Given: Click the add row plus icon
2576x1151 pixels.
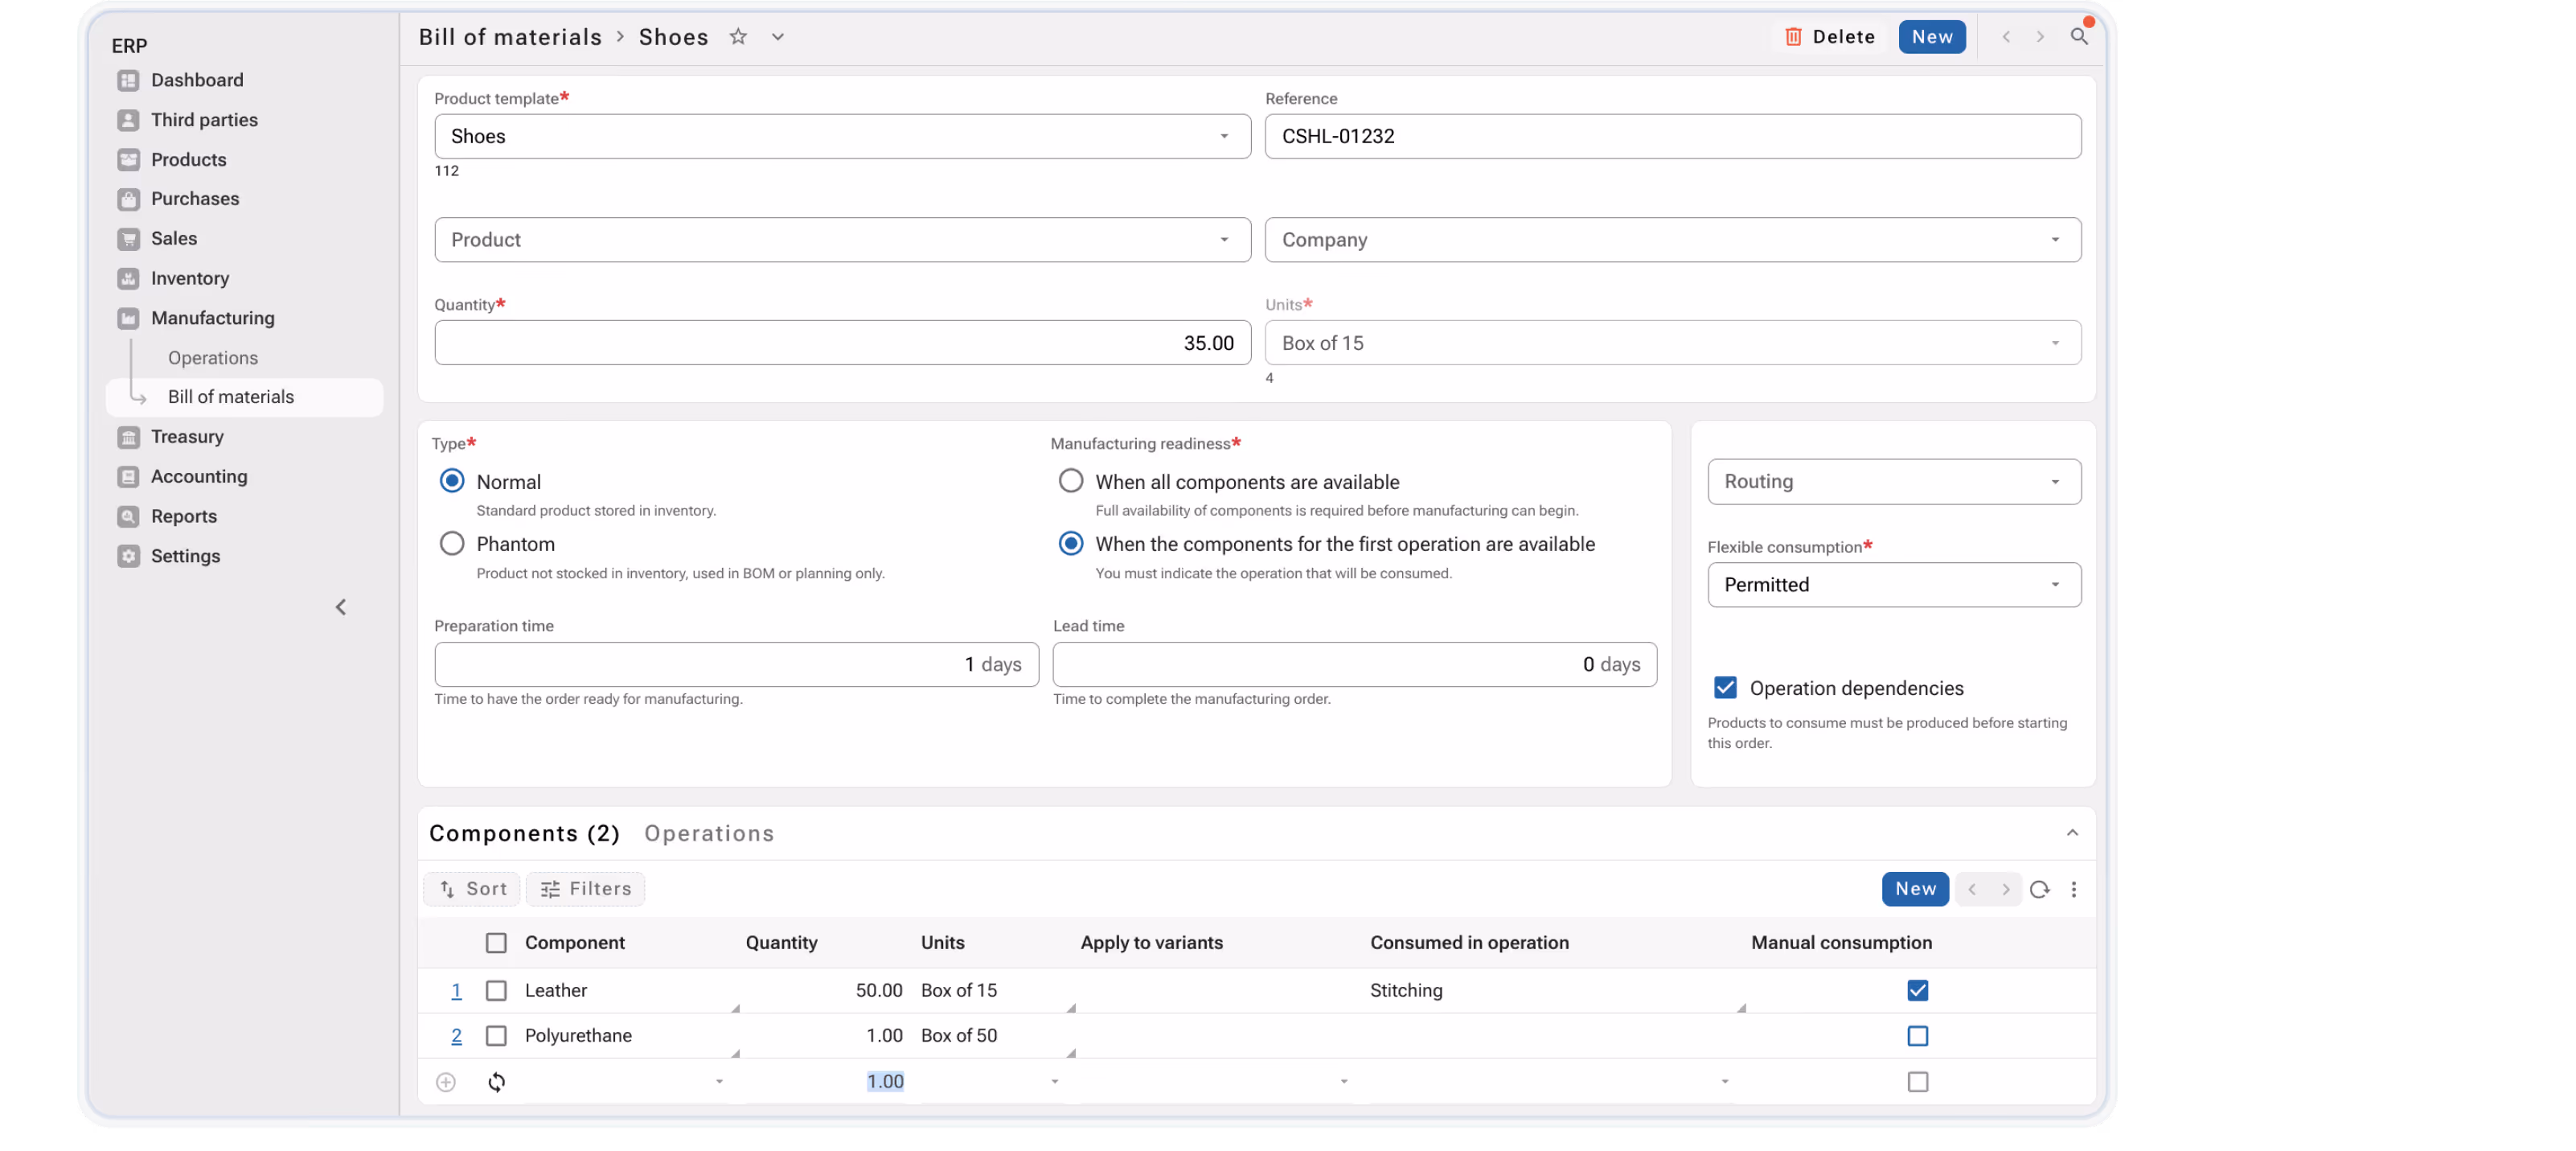Looking at the screenshot, I should coord(446,1082).
